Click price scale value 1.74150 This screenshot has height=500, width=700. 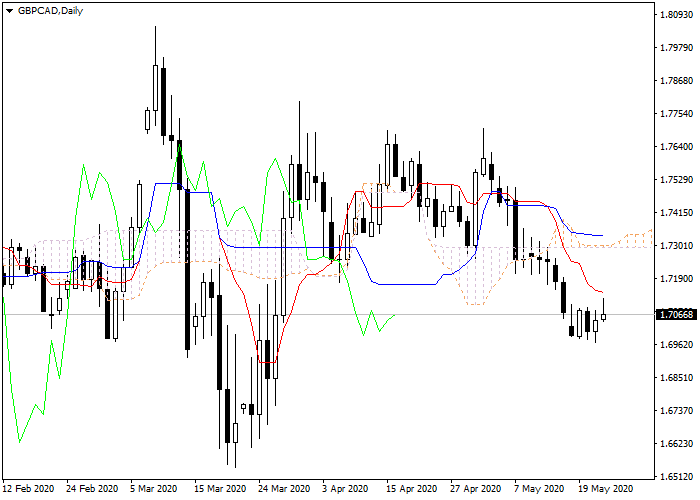[676, 213]
